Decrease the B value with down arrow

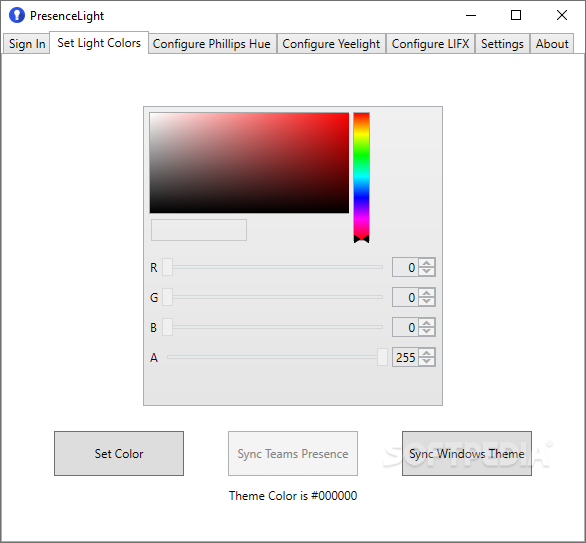[426, 331]
